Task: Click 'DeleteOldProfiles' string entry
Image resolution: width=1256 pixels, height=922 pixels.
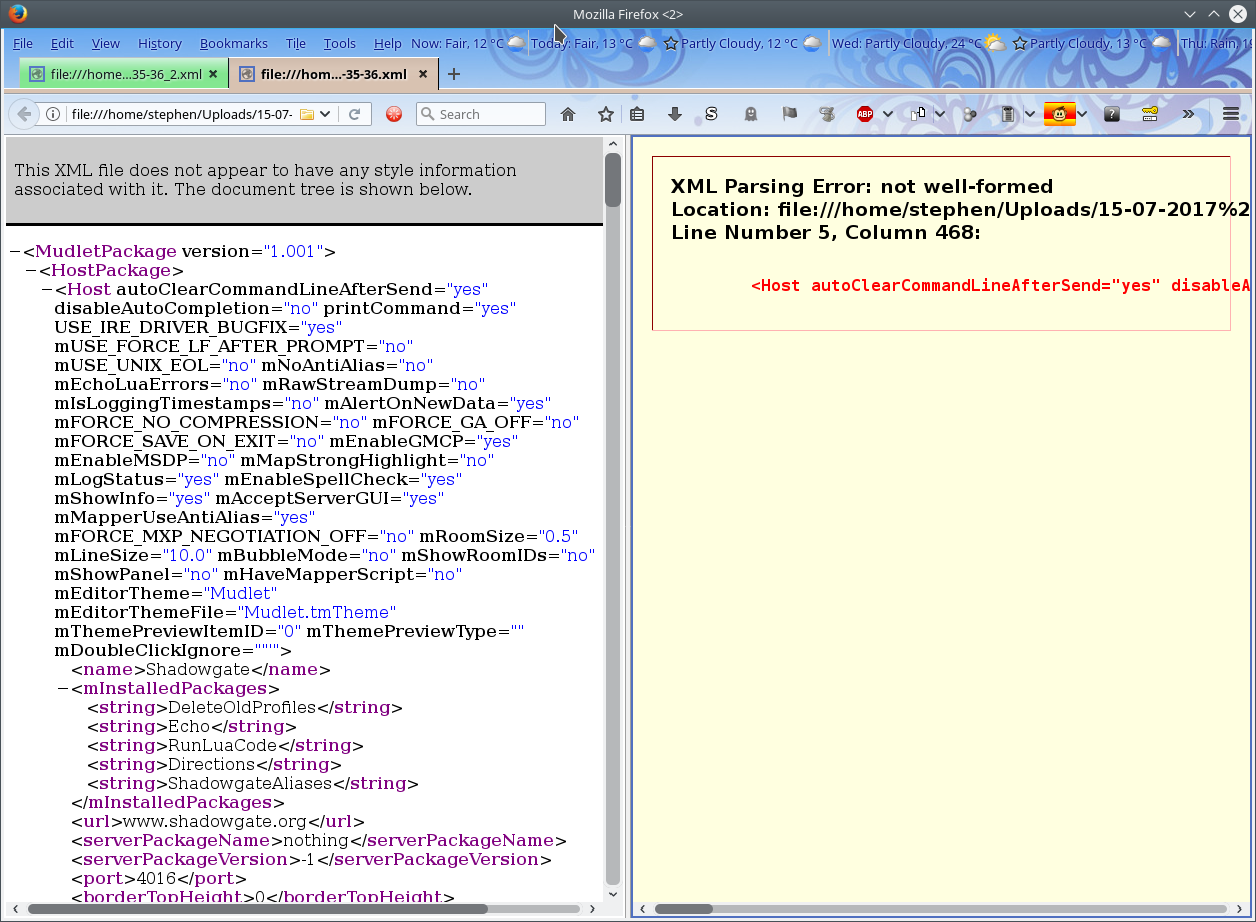Action: coord(241,708)
